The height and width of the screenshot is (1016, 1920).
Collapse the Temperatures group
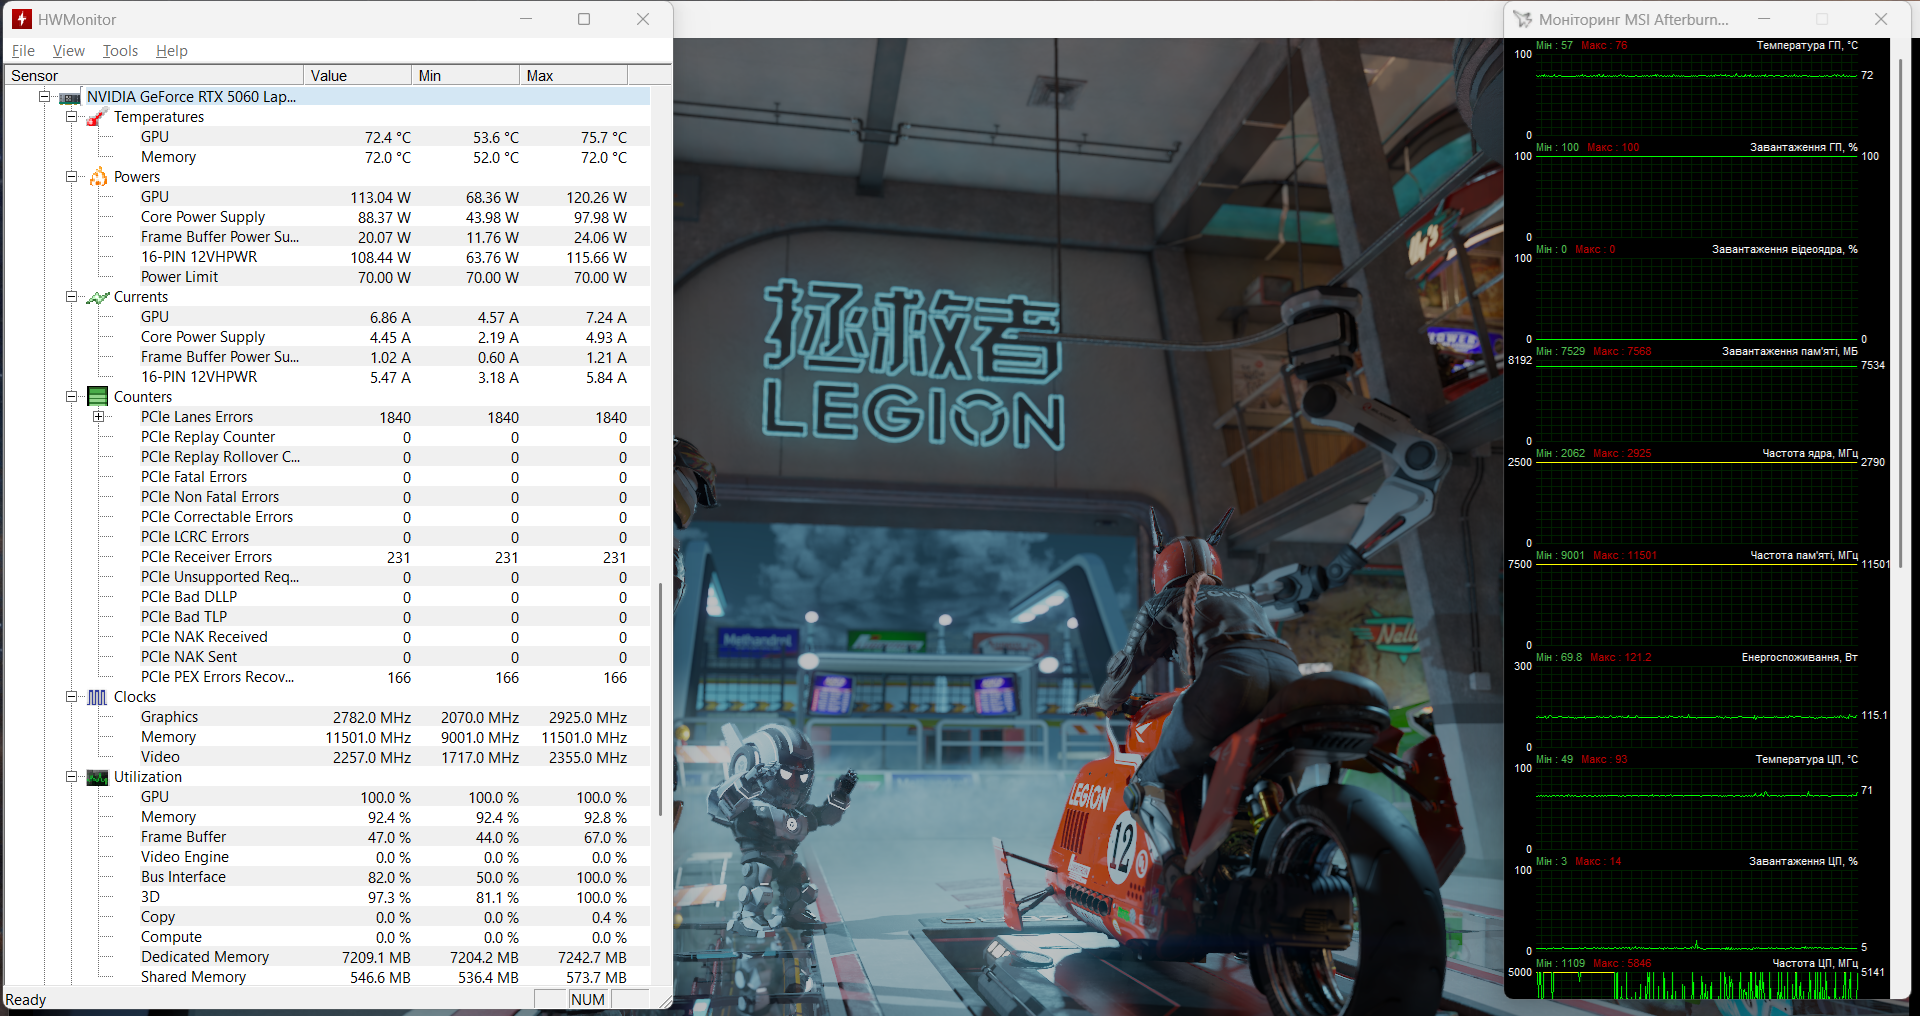(x=71, y=117)
